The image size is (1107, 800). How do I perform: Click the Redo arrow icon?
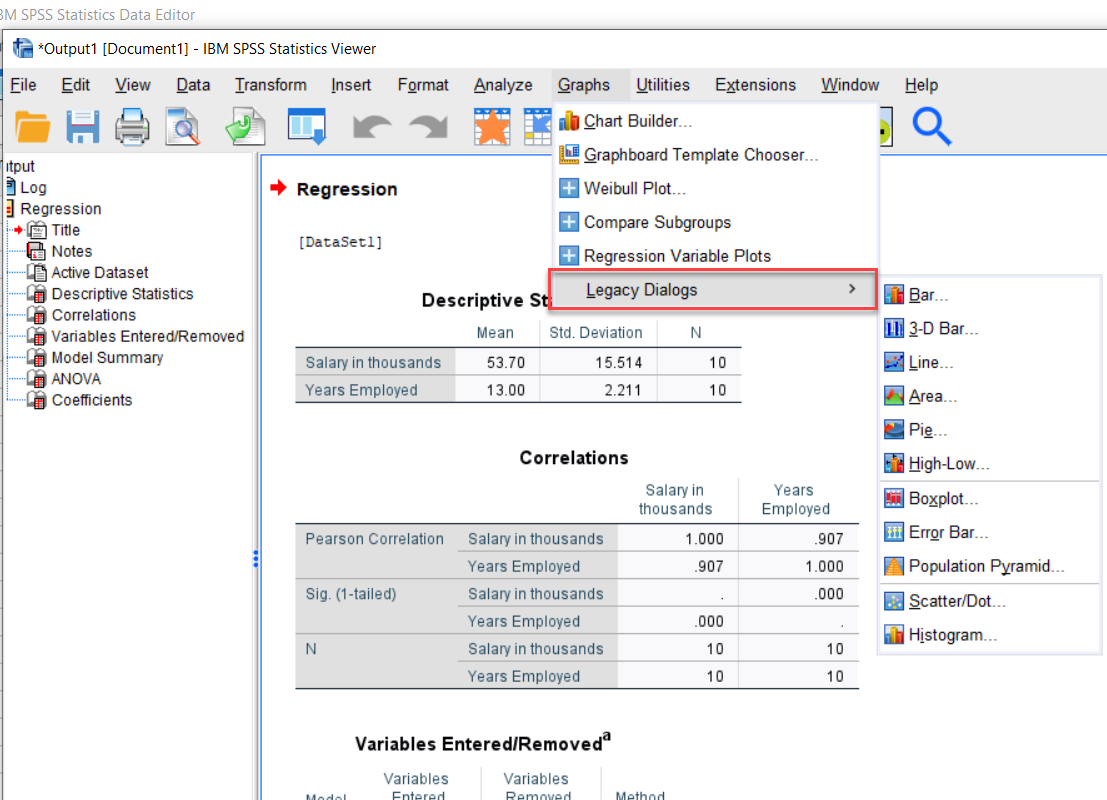click(428, 127)
